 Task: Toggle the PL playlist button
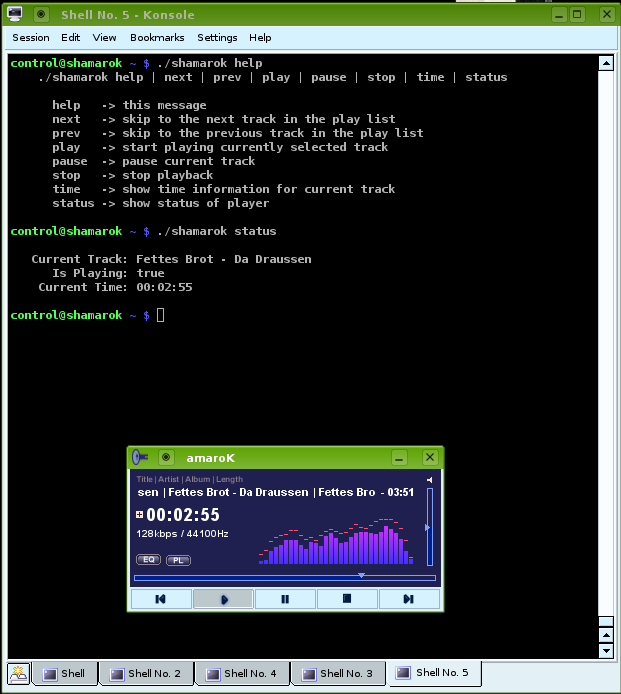pyautogui.click(x=178, y=560)
